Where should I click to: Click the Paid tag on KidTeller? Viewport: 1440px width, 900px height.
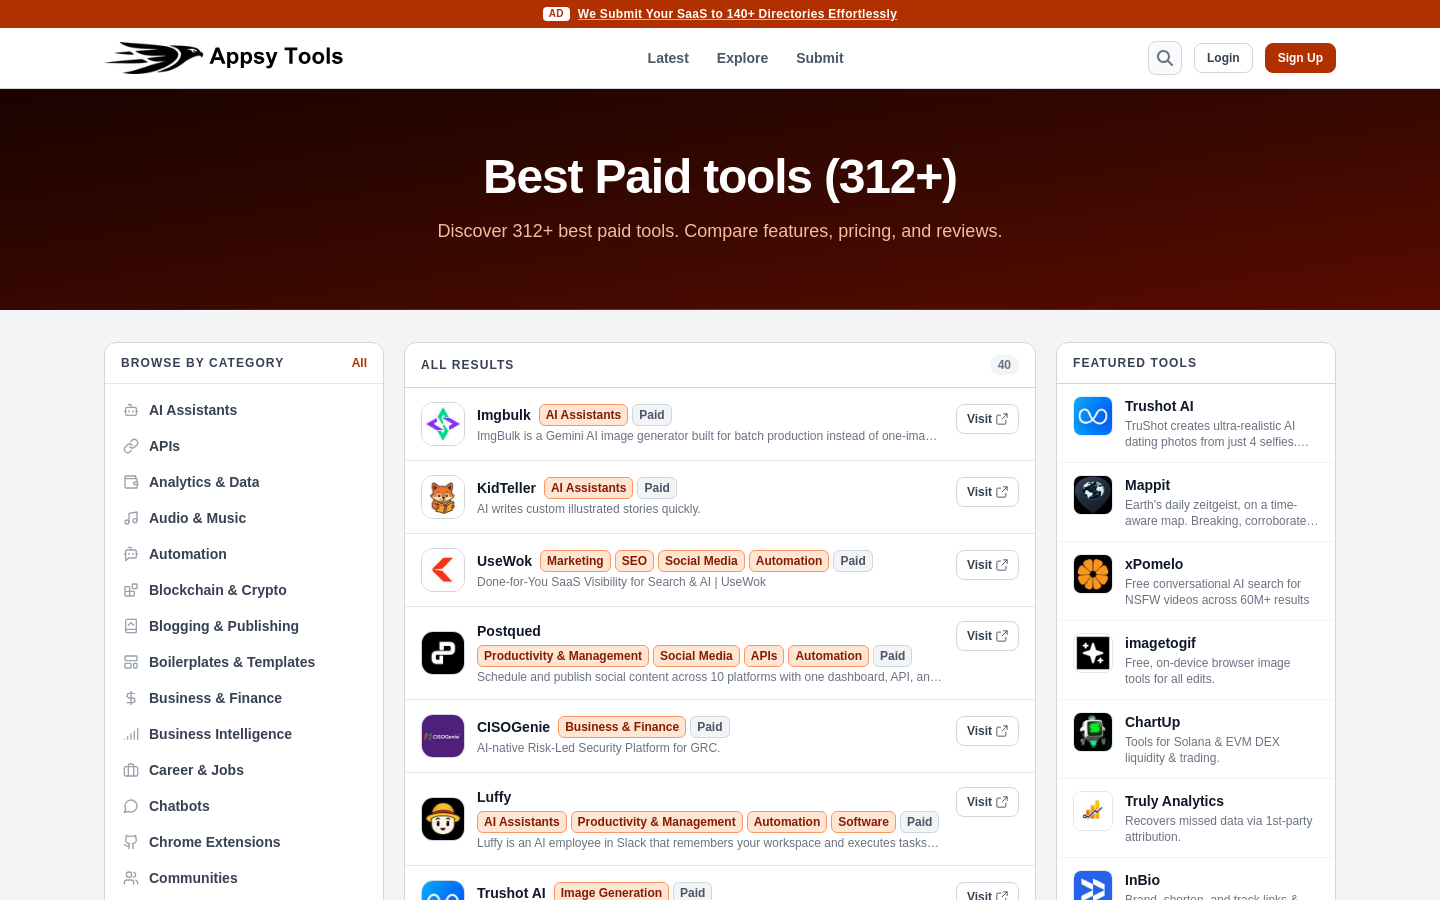coord(657,488)
